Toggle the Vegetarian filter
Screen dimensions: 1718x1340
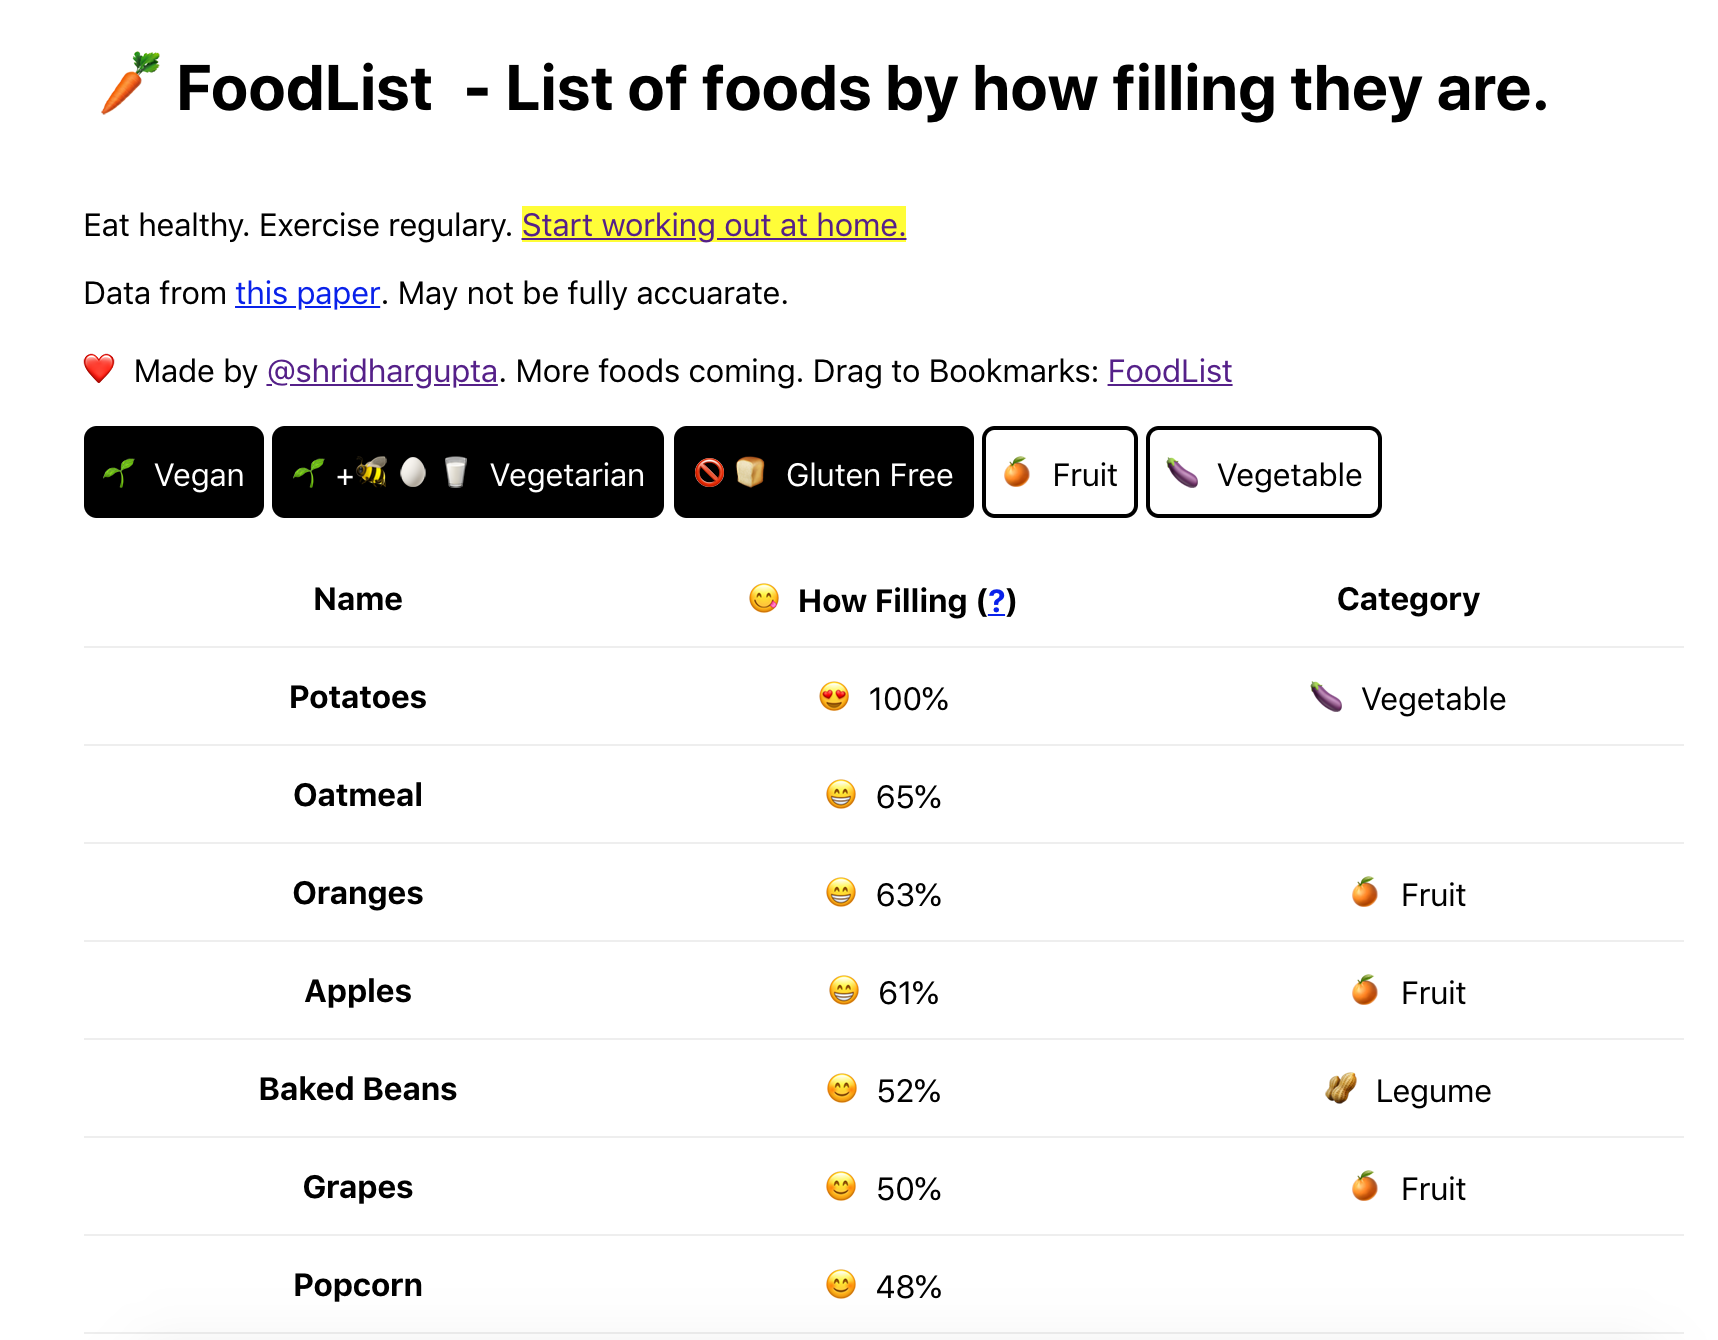point(467,473)
